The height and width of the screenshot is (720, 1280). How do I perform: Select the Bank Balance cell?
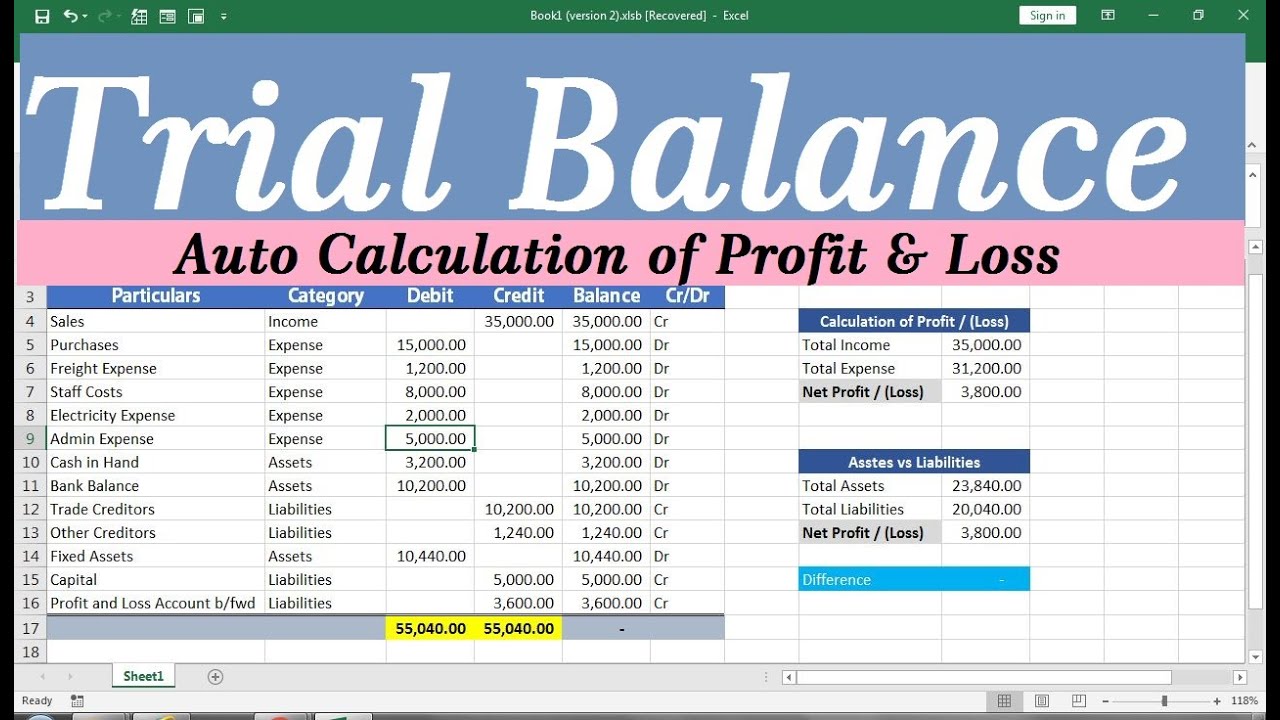(155, 486)
